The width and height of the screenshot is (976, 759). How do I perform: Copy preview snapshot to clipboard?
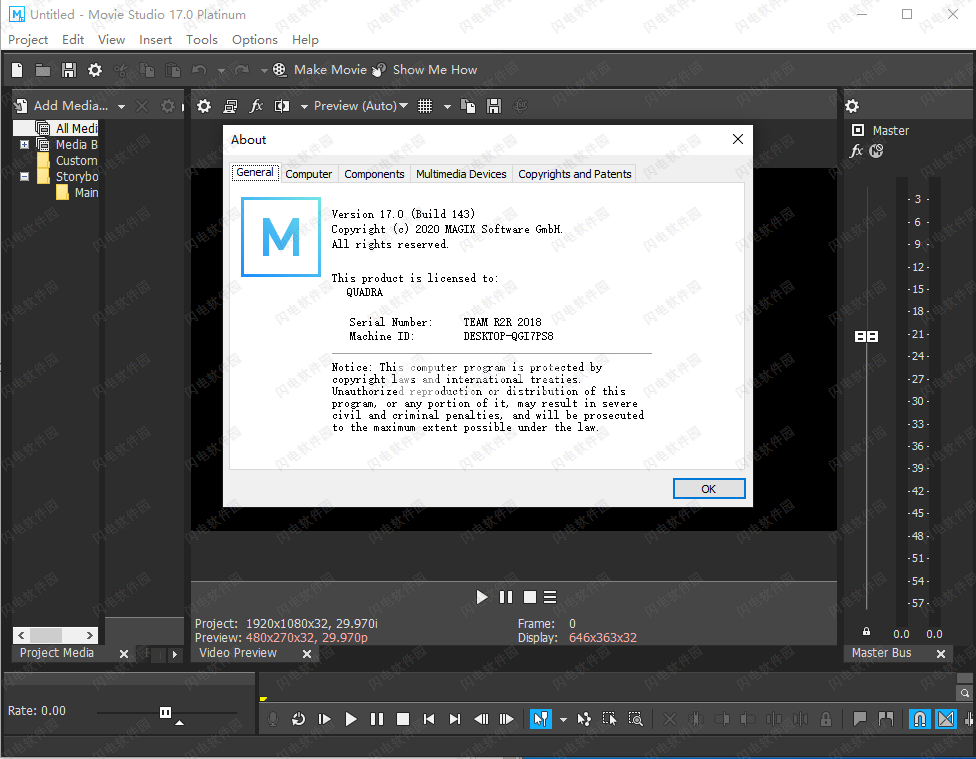point(468,106)
